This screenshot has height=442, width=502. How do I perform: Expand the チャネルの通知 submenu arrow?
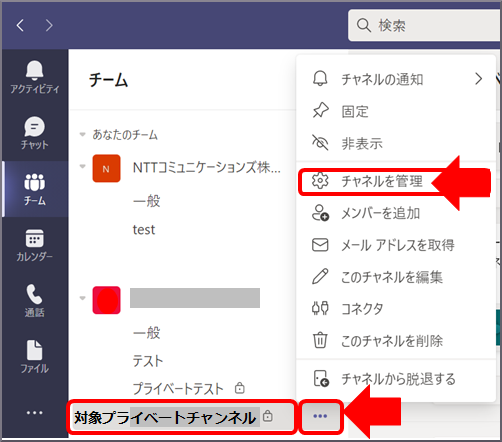(x=479, y=79)
